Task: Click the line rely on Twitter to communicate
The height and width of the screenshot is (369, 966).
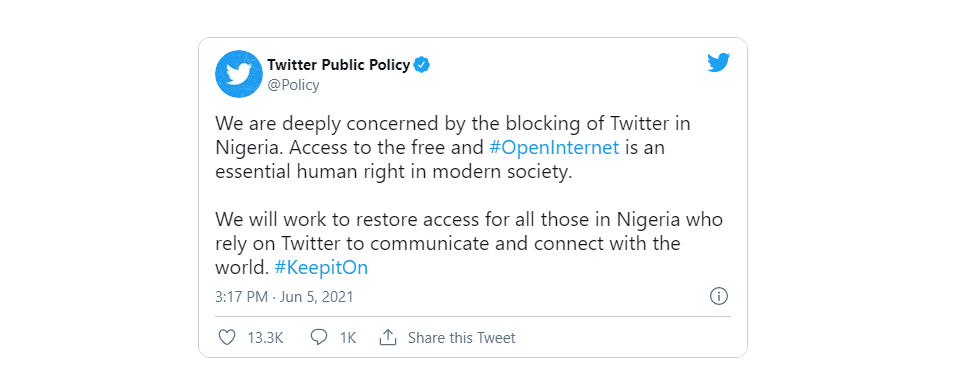Action: (448, 243)
